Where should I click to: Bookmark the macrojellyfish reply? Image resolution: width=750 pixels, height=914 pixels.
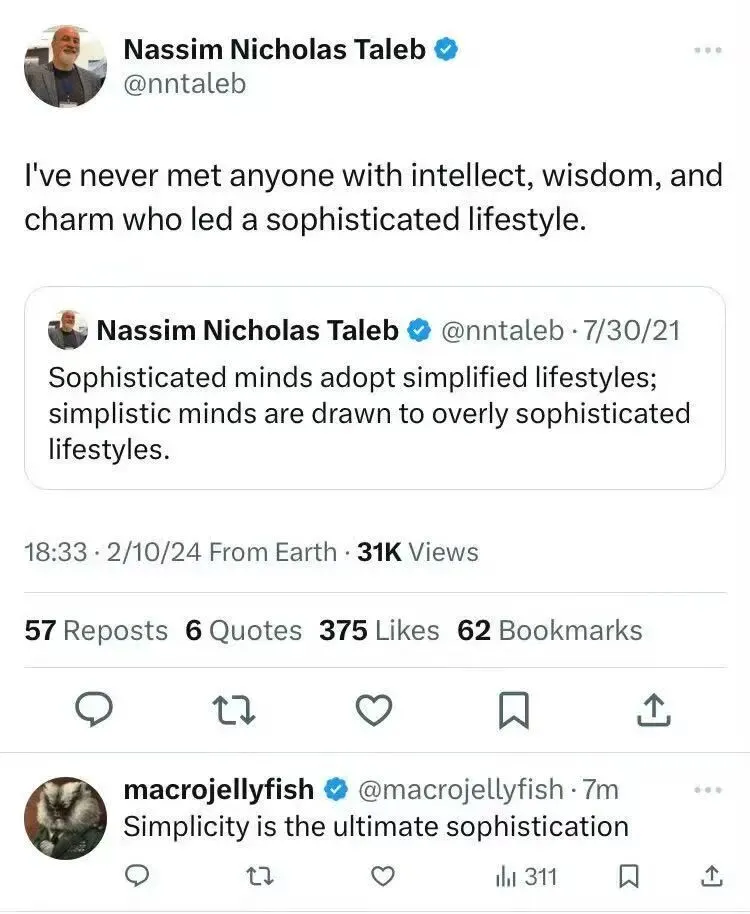[x=629, y=877]
